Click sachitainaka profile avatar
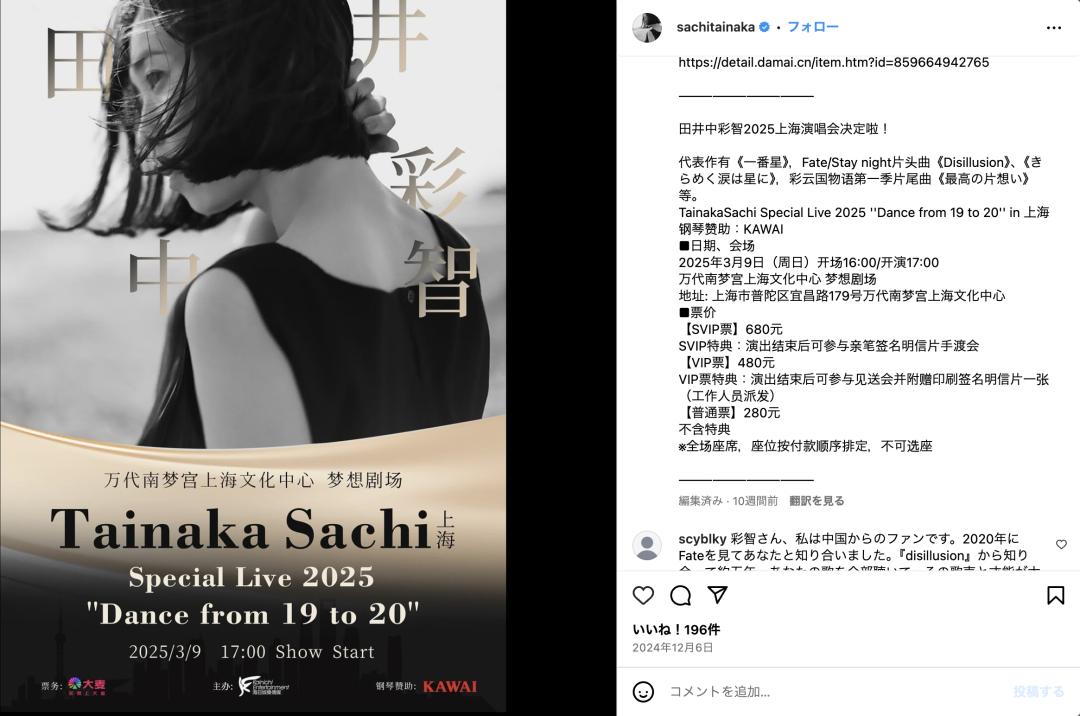Image resolution: width=1080 pixels, height=716 pixels. point(647,28)
